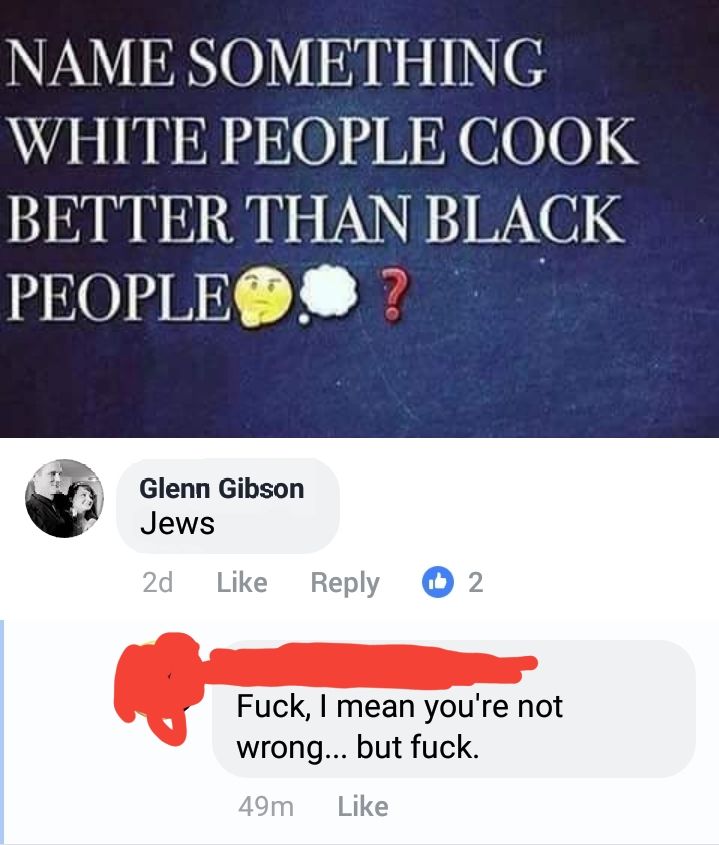Click the blue reply-thread bar on left

2,732
